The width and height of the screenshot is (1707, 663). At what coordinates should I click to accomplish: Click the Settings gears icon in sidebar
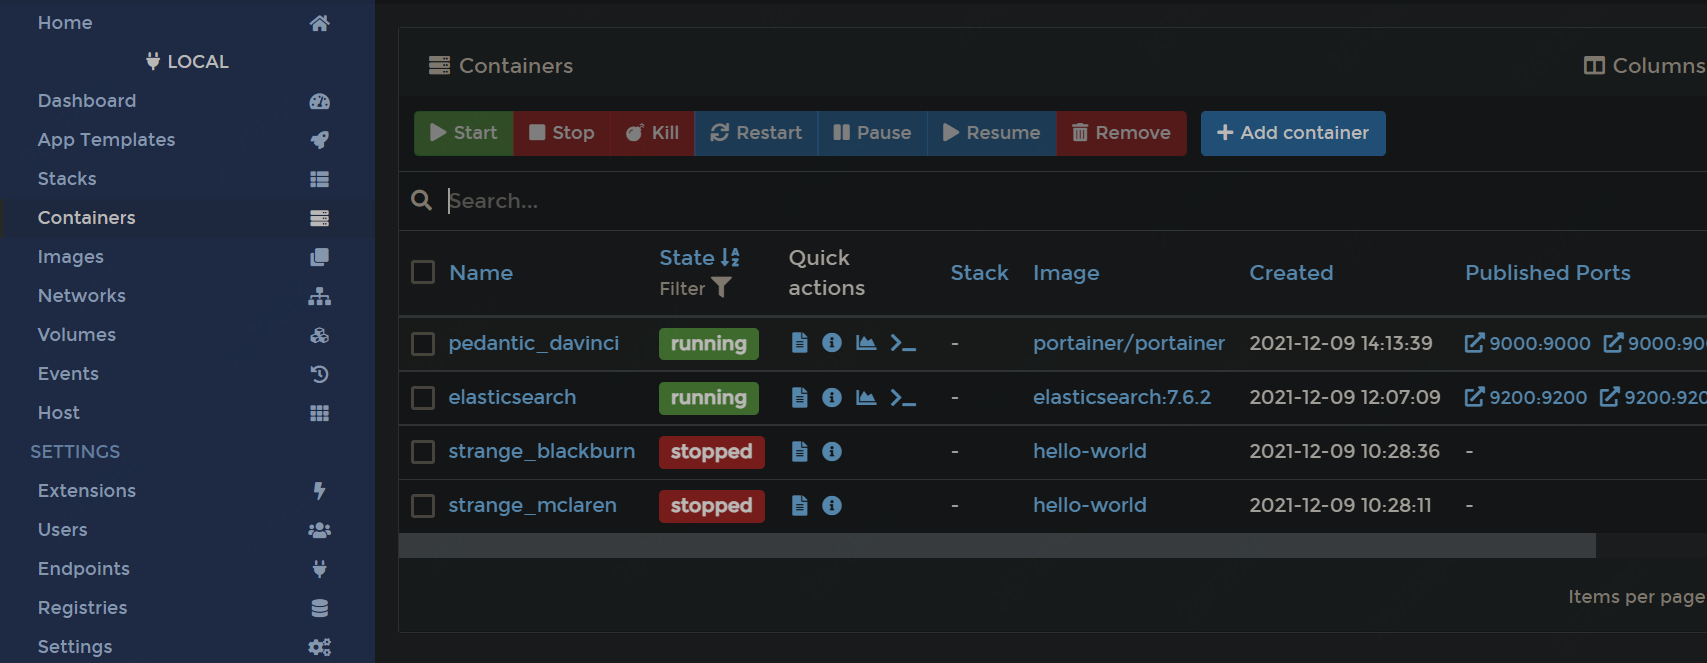pyautogui.click(x=319, y=647)
